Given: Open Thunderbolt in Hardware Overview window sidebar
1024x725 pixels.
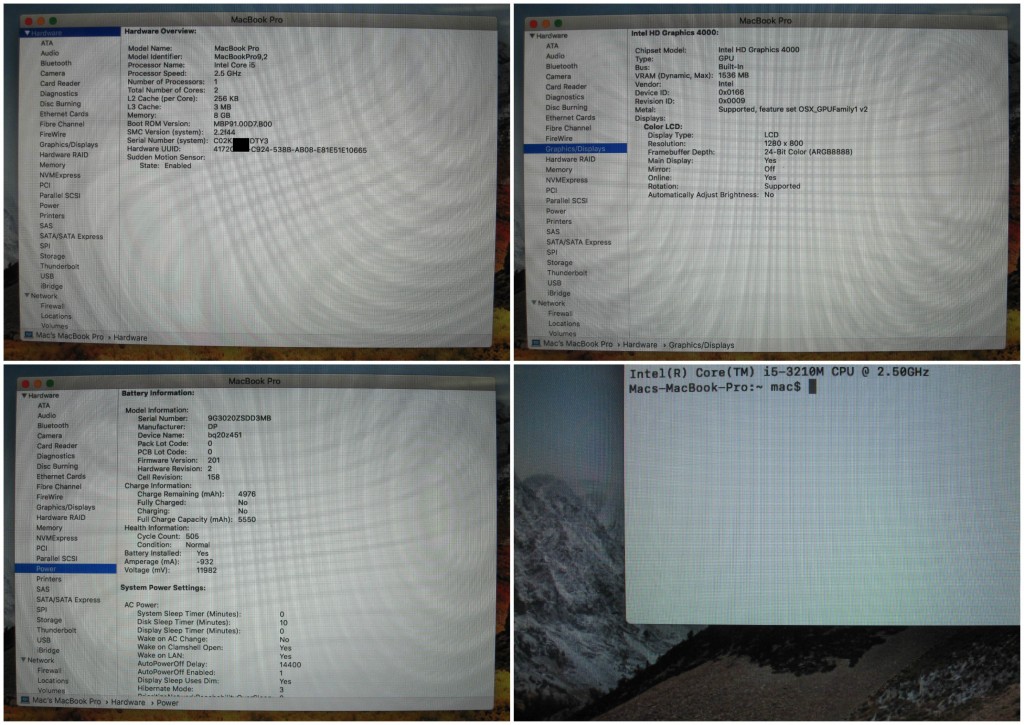Looking at the screenshot, I should tap(59, 266).
